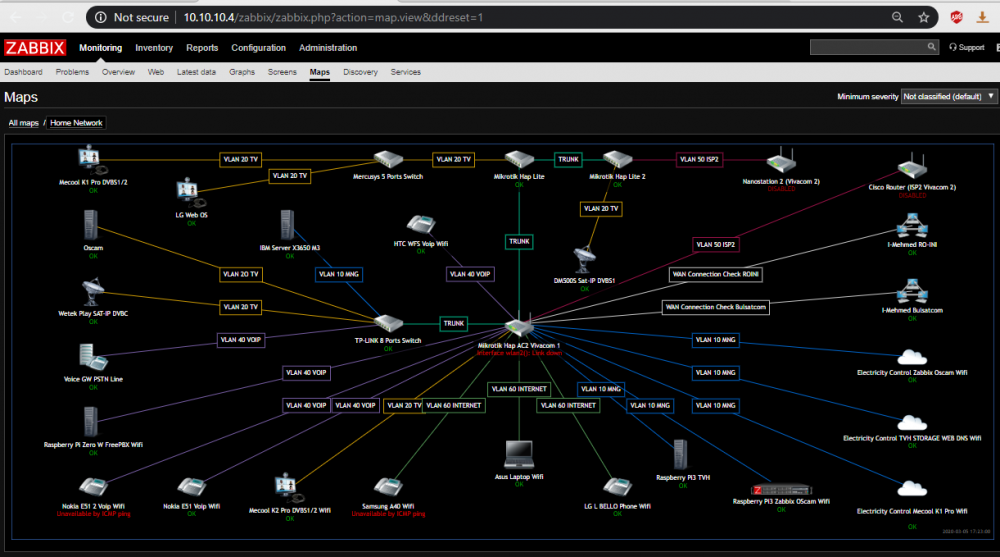This screenshot has width=1000, height=557.
Task: Click the LG L BELLO Phone Wifi icon
Action: pos(617,488)
